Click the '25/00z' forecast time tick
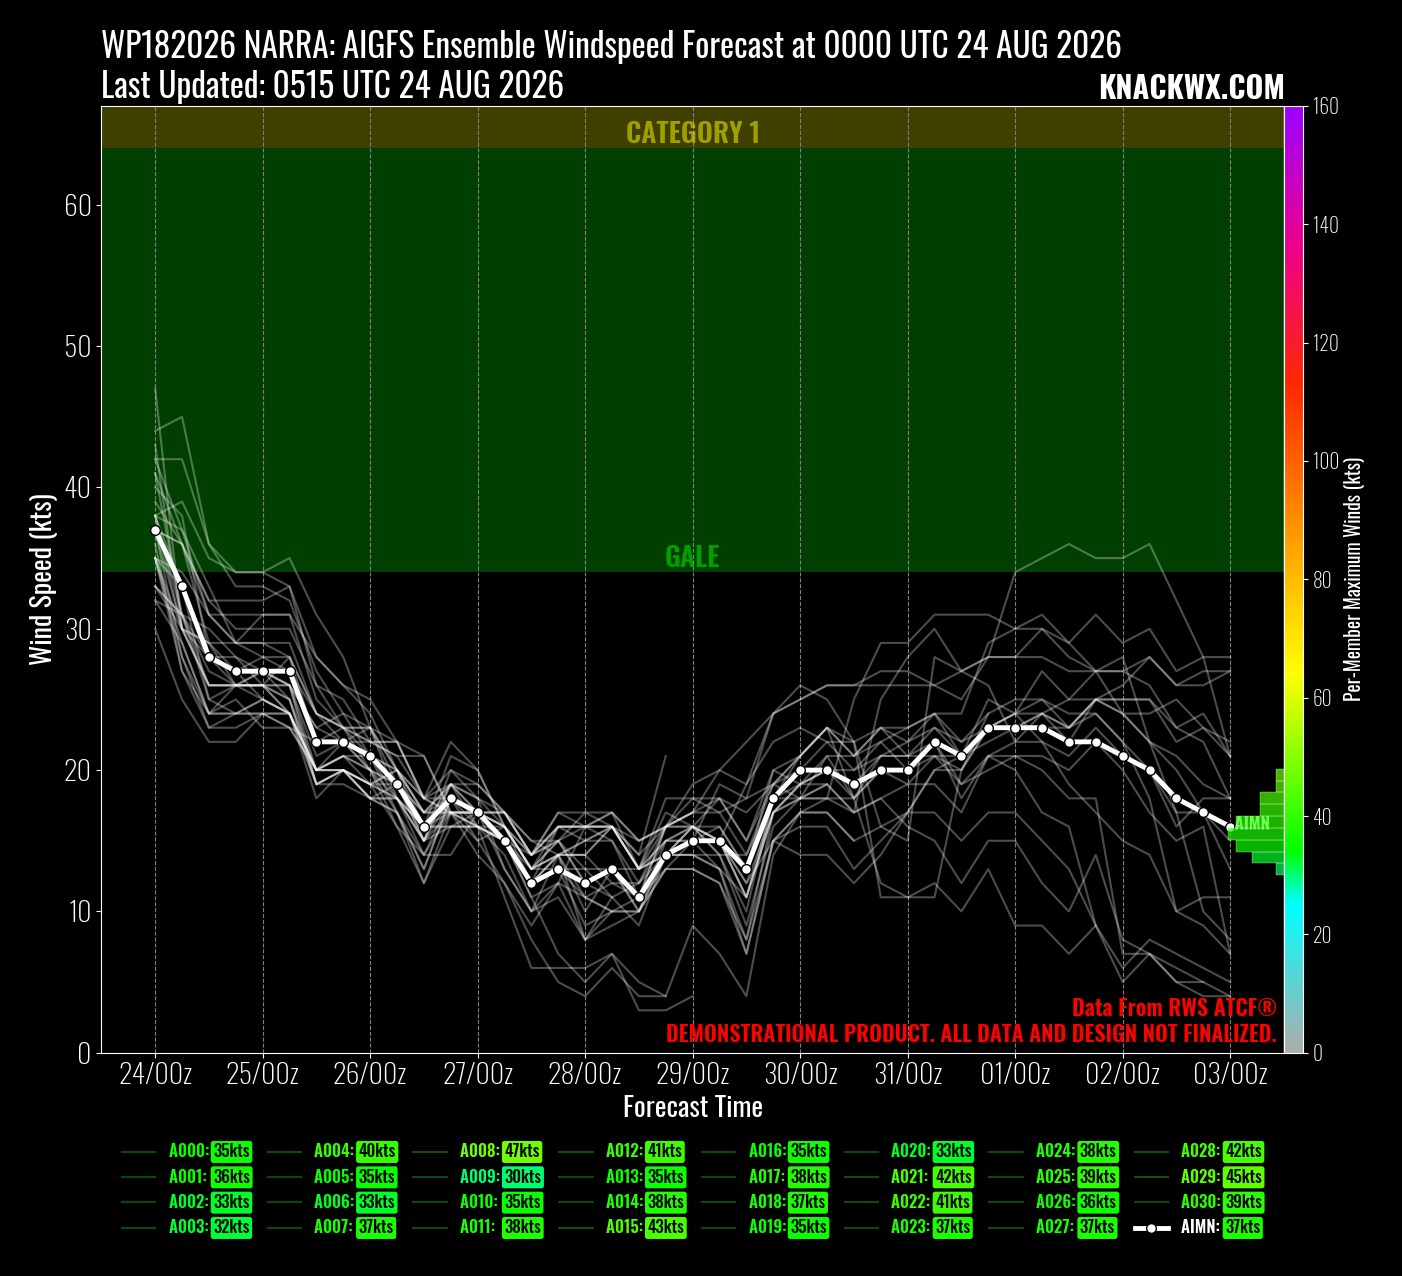The width and height of the screenshot is (1402, 1276). pos(263,1075)
